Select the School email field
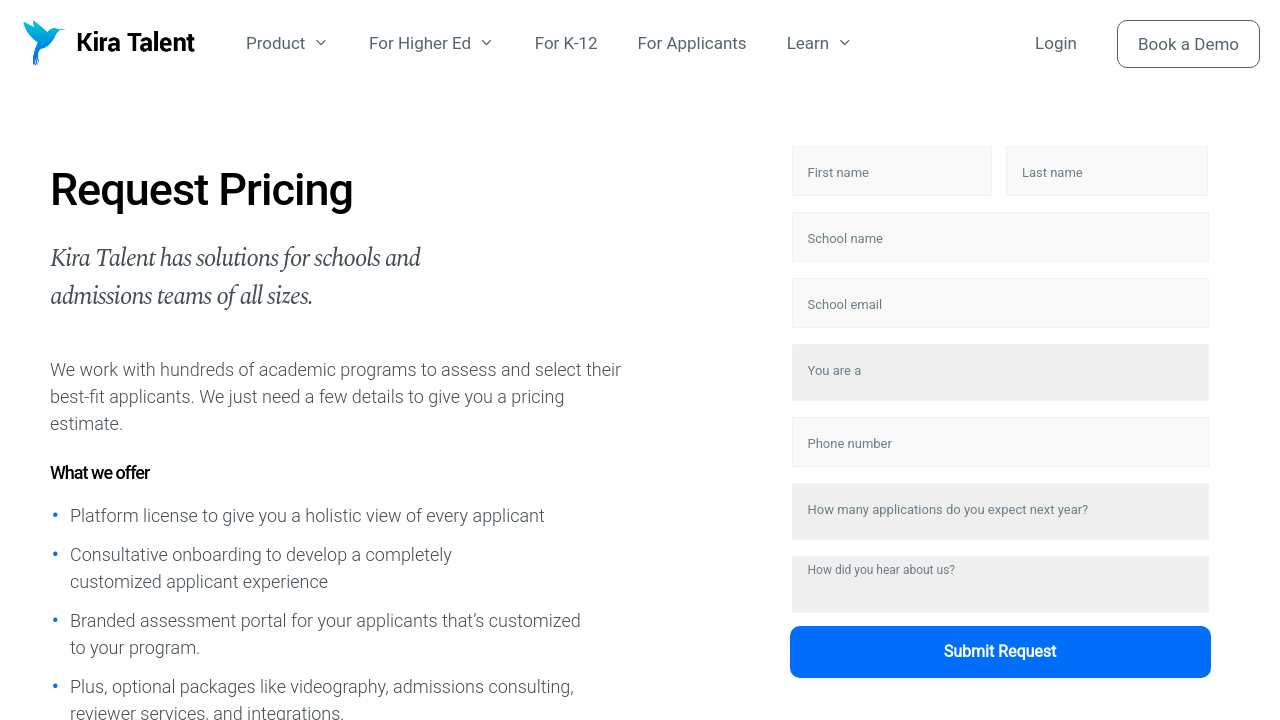Image resolution: width=1280 pixels, height=720 pixels. tap(1000, 304)
